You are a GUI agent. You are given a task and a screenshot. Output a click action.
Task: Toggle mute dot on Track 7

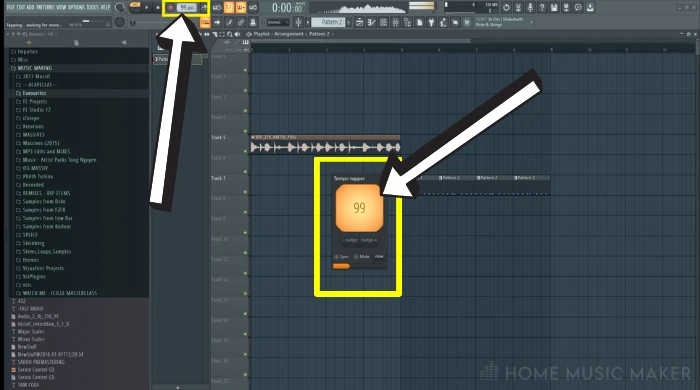click(x=245, y=192)
